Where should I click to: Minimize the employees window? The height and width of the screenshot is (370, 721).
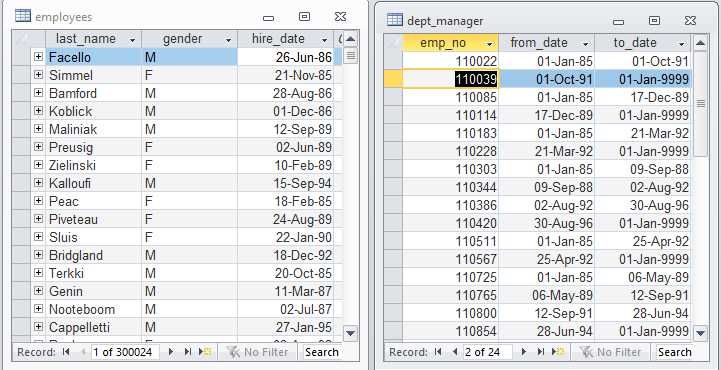click(x=269, y=18)
